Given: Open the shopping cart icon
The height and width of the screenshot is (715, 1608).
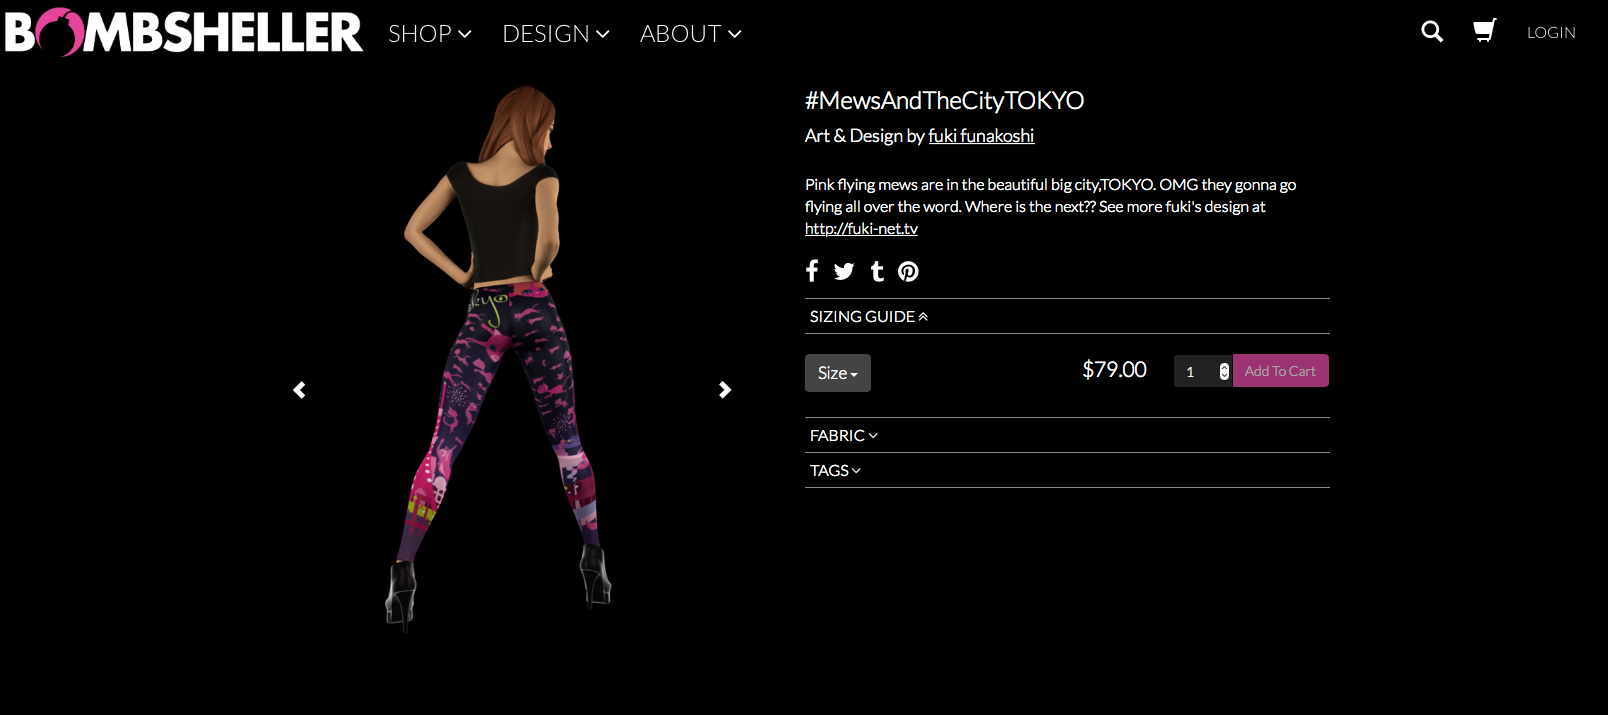Looking at the screenshot, I should [x=1485, y=31].
